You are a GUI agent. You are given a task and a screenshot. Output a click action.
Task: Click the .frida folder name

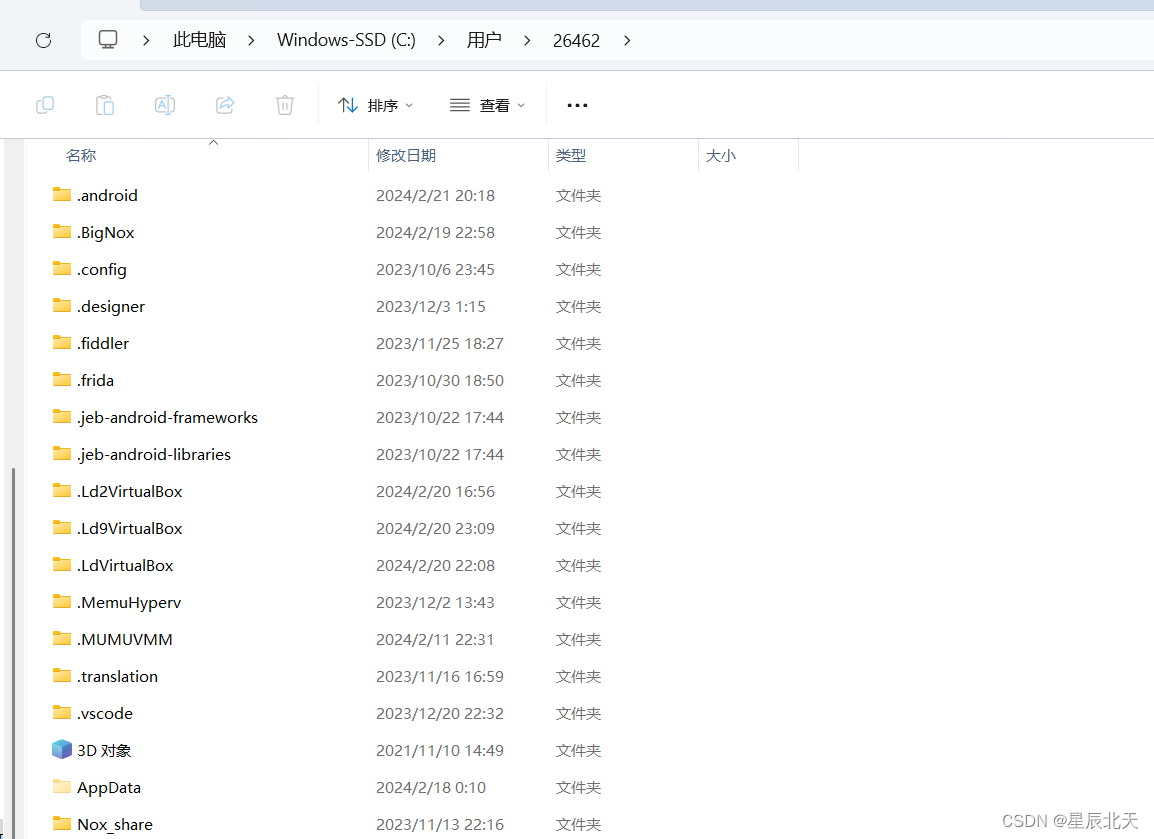click(96, 380)
